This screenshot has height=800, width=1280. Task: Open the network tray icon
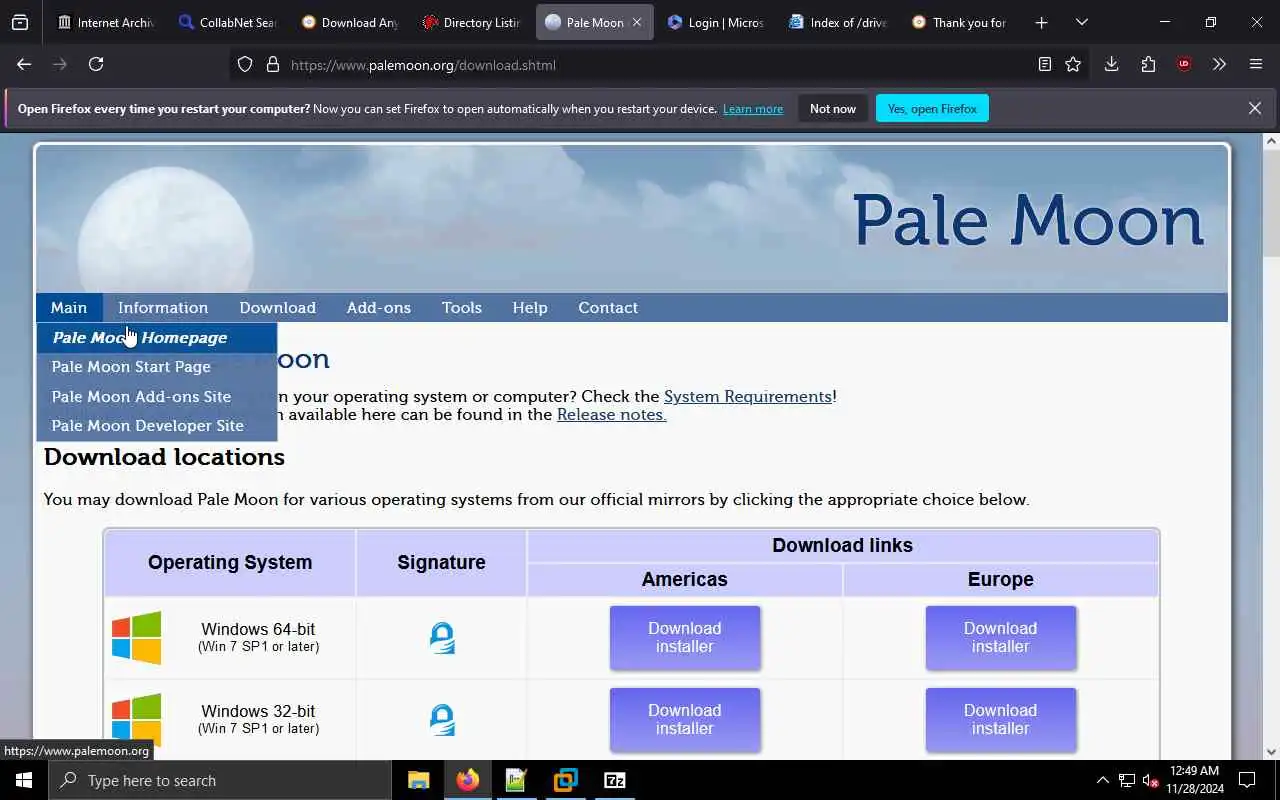point(1126,780)
